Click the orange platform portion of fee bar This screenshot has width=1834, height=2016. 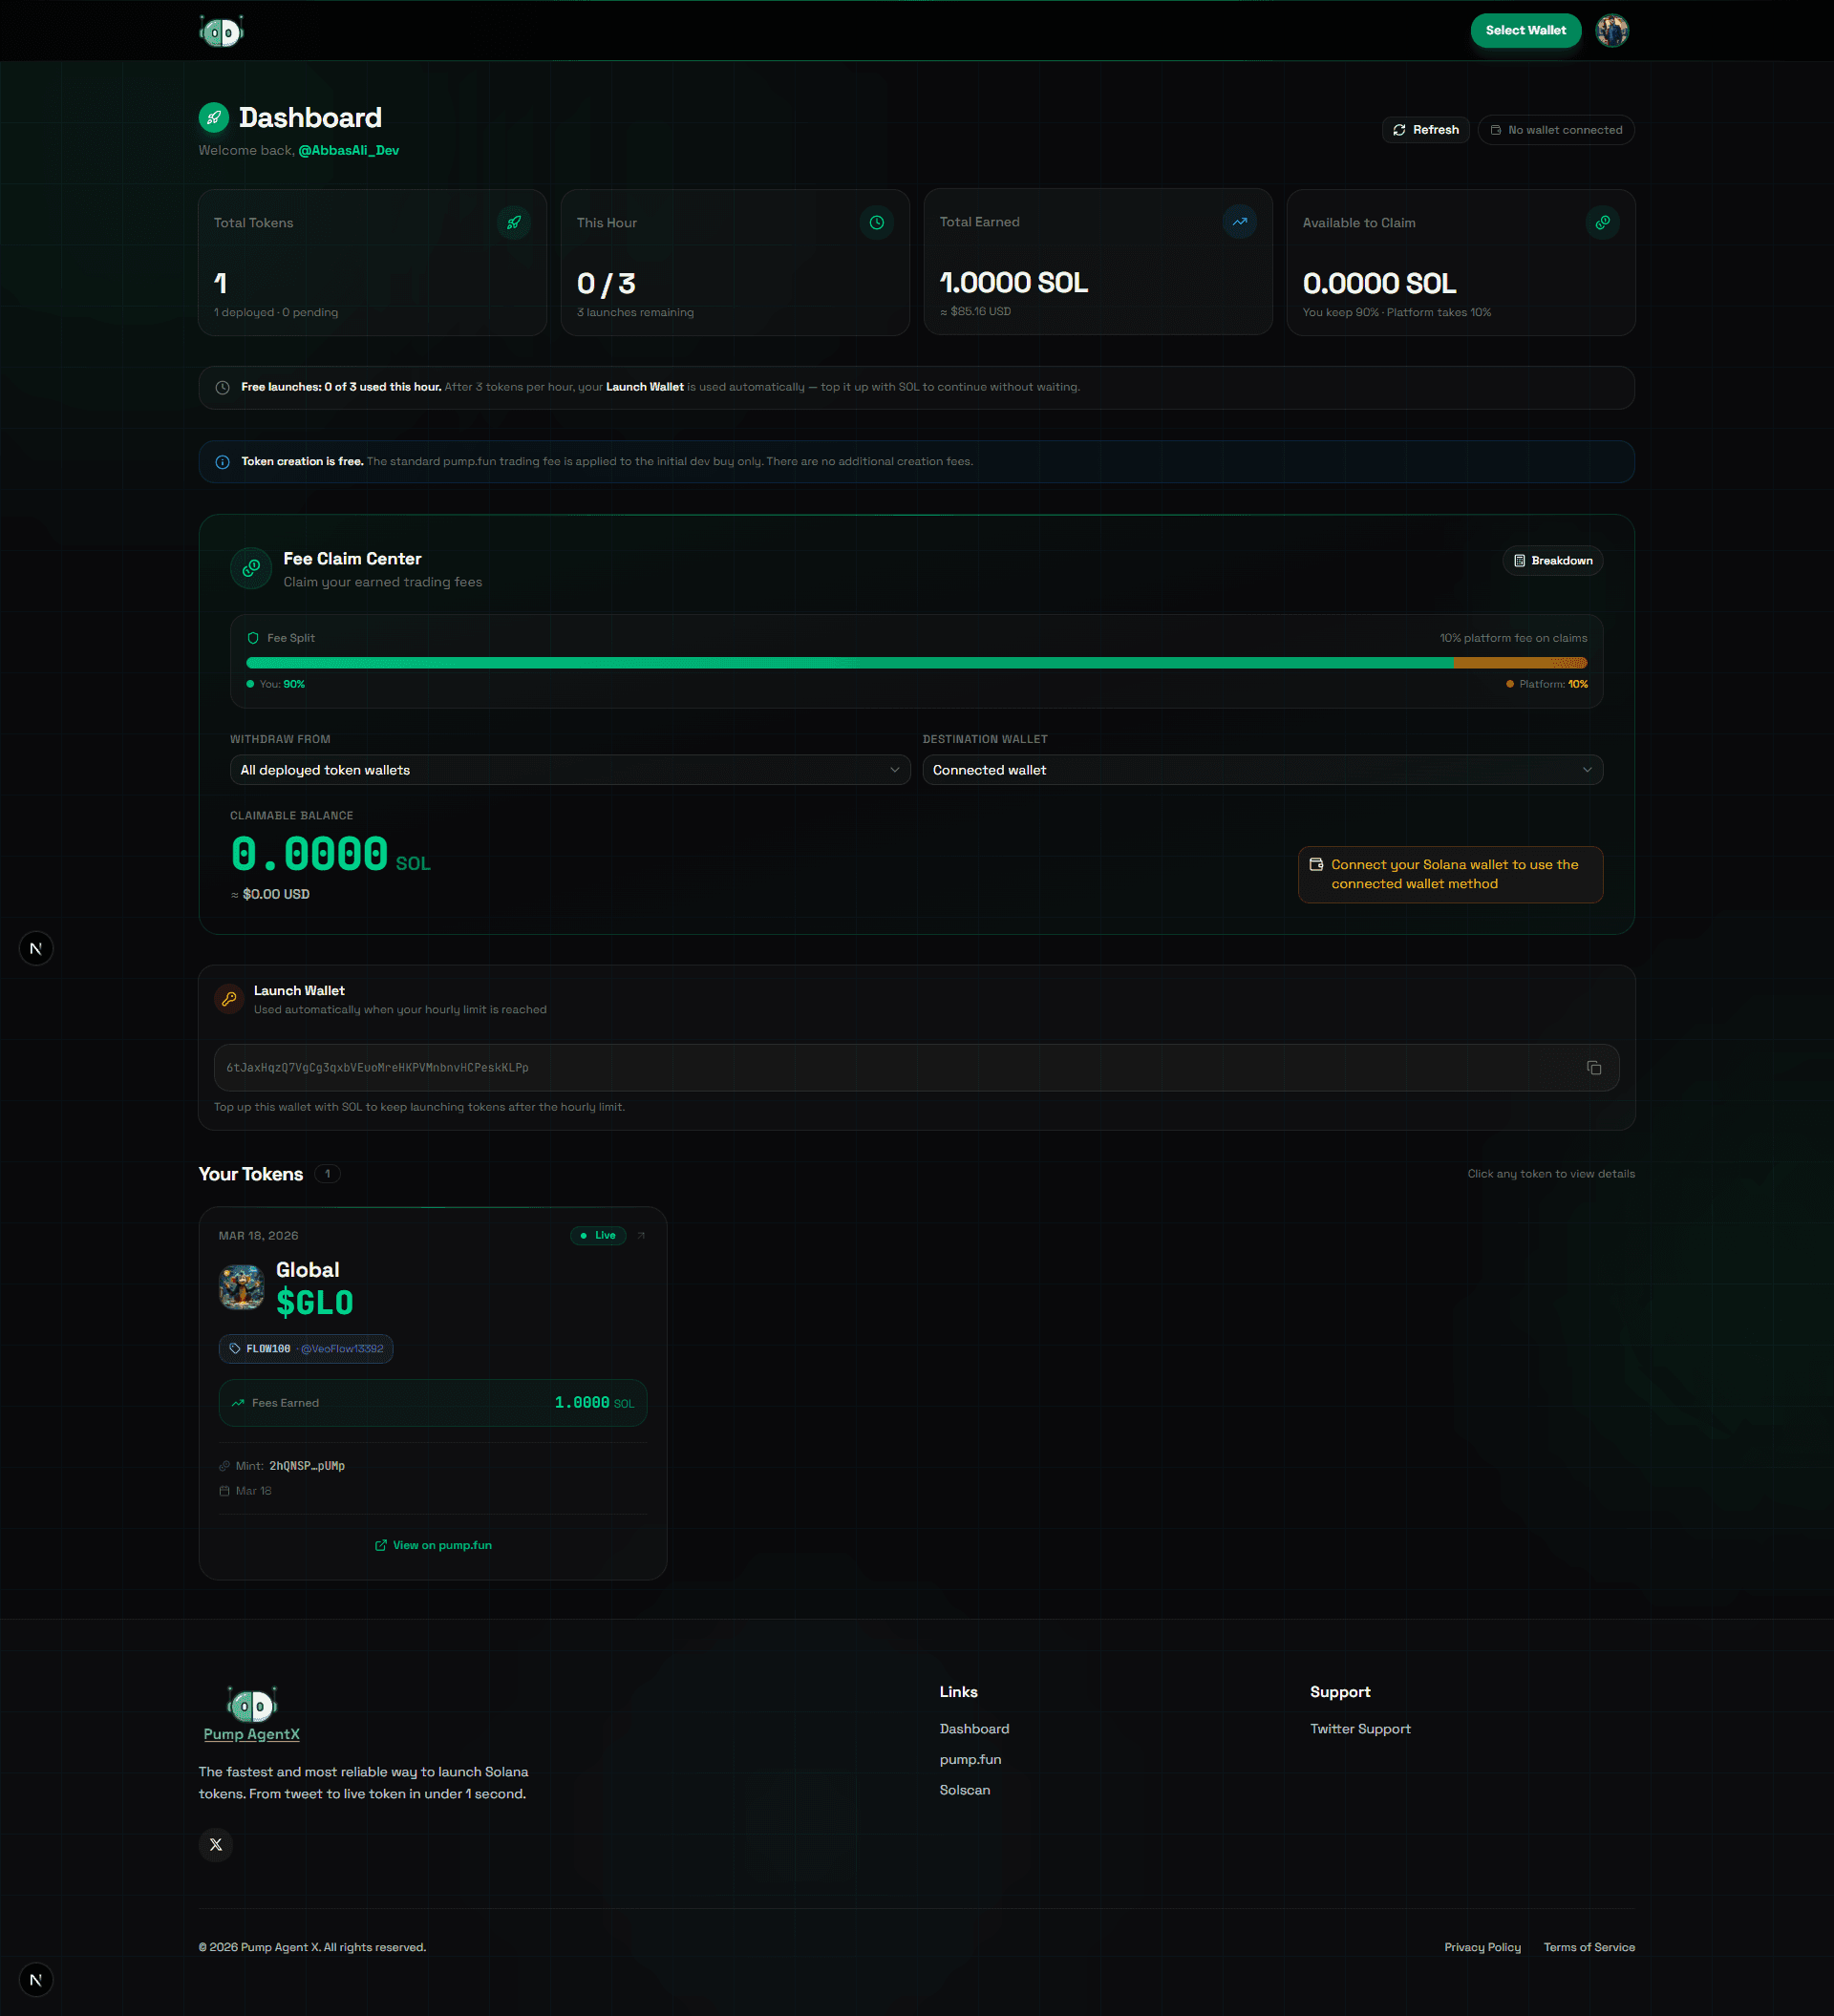pyautogui.click(x=1520, y=663)
